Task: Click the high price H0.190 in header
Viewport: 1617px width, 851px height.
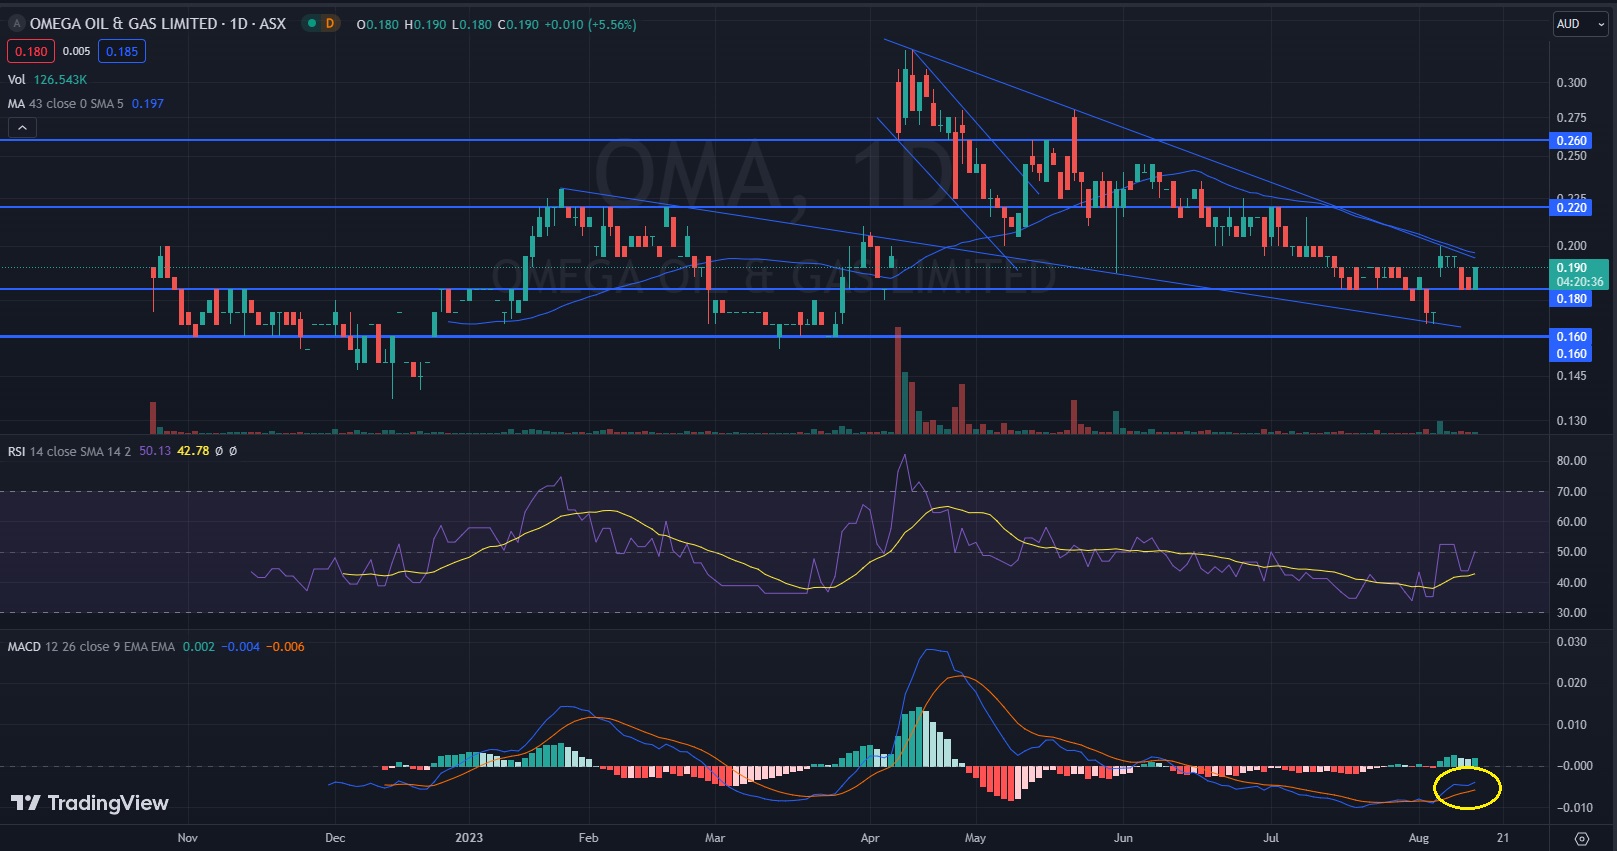Action: 425,24
